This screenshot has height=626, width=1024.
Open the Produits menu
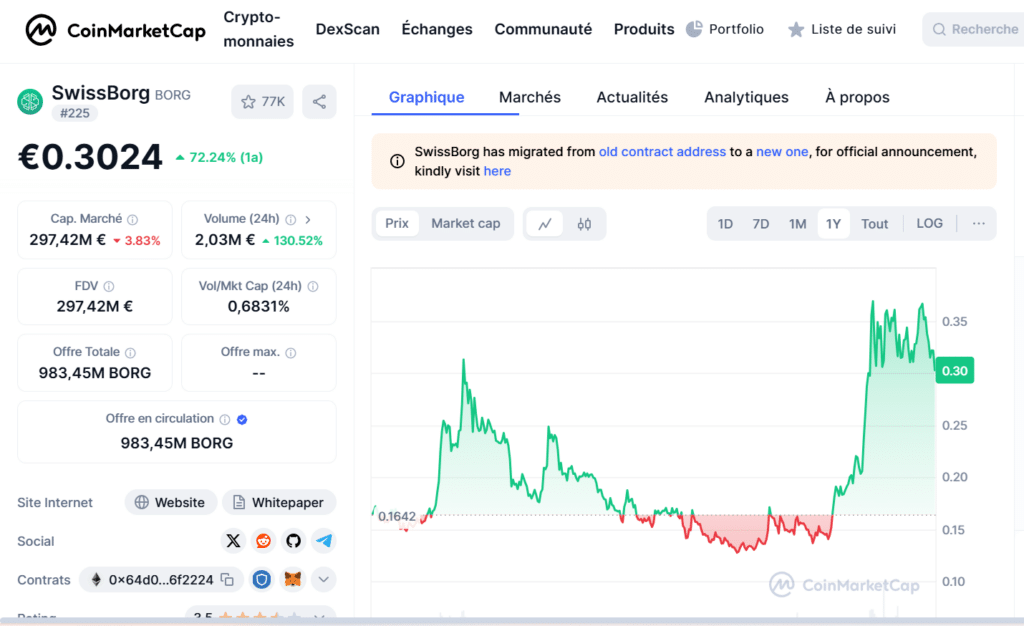coord(644,29)
